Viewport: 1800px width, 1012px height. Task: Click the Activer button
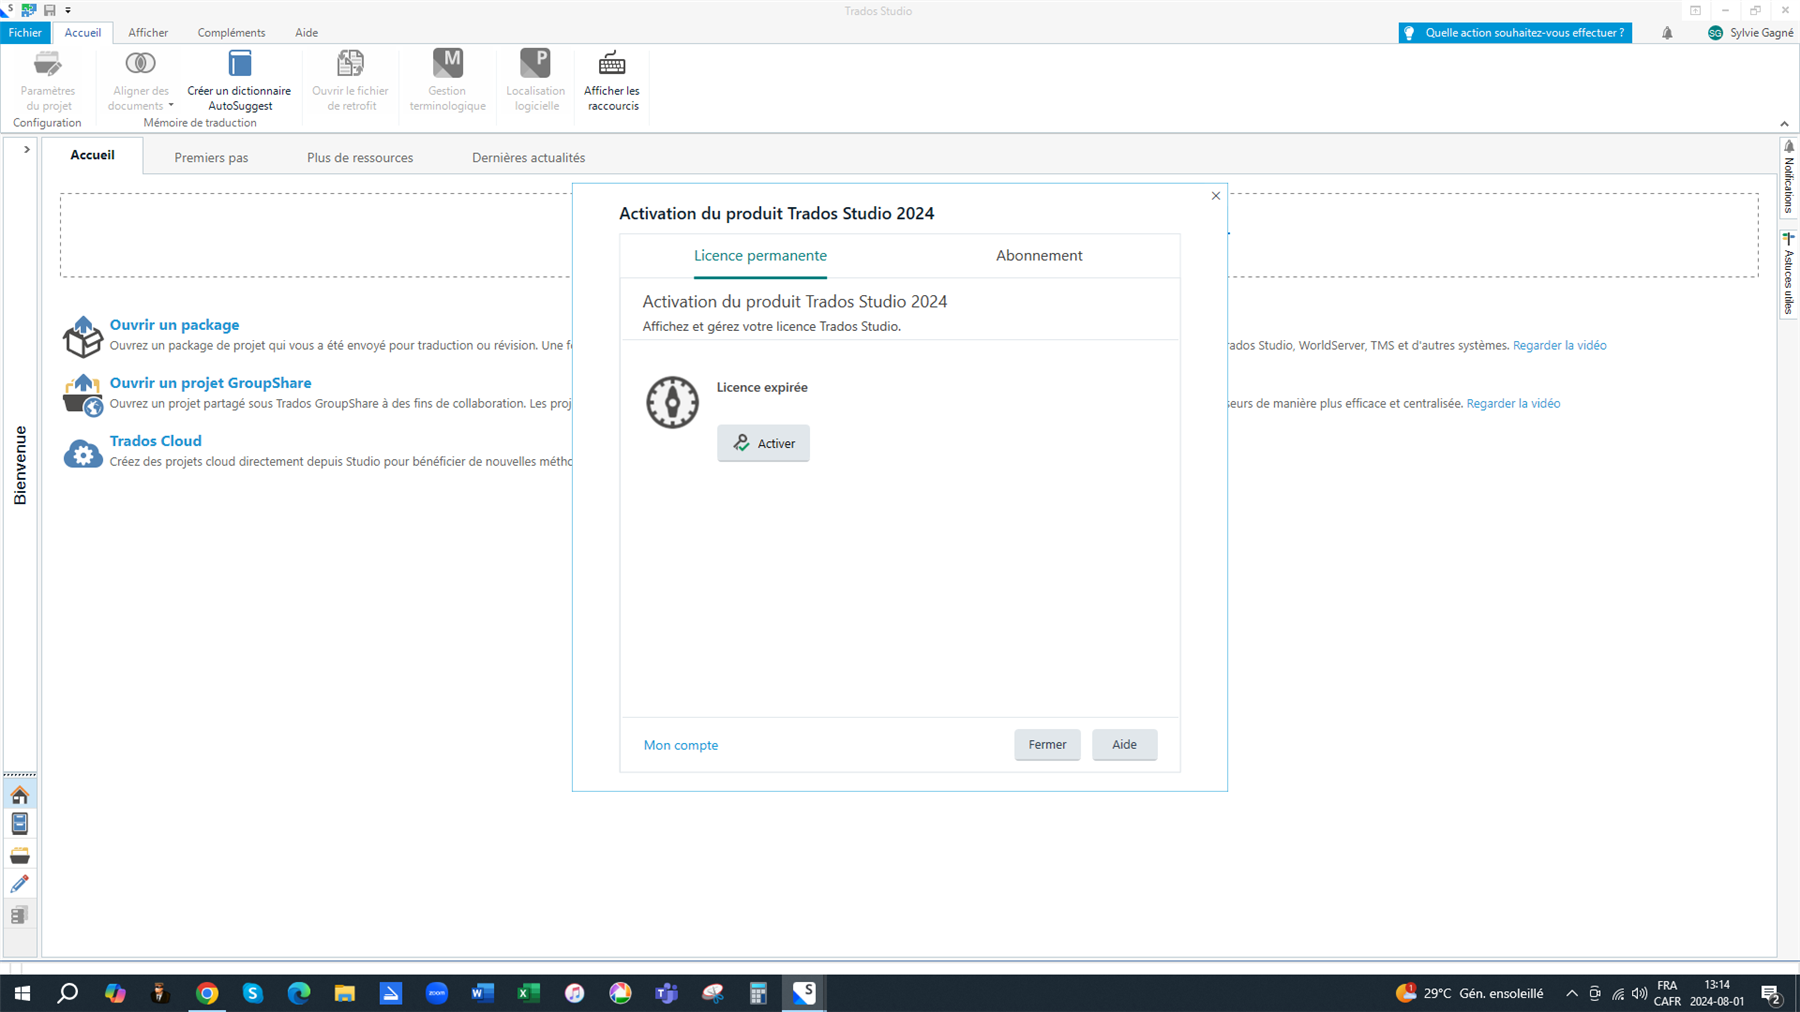click(x=763, y=443)
